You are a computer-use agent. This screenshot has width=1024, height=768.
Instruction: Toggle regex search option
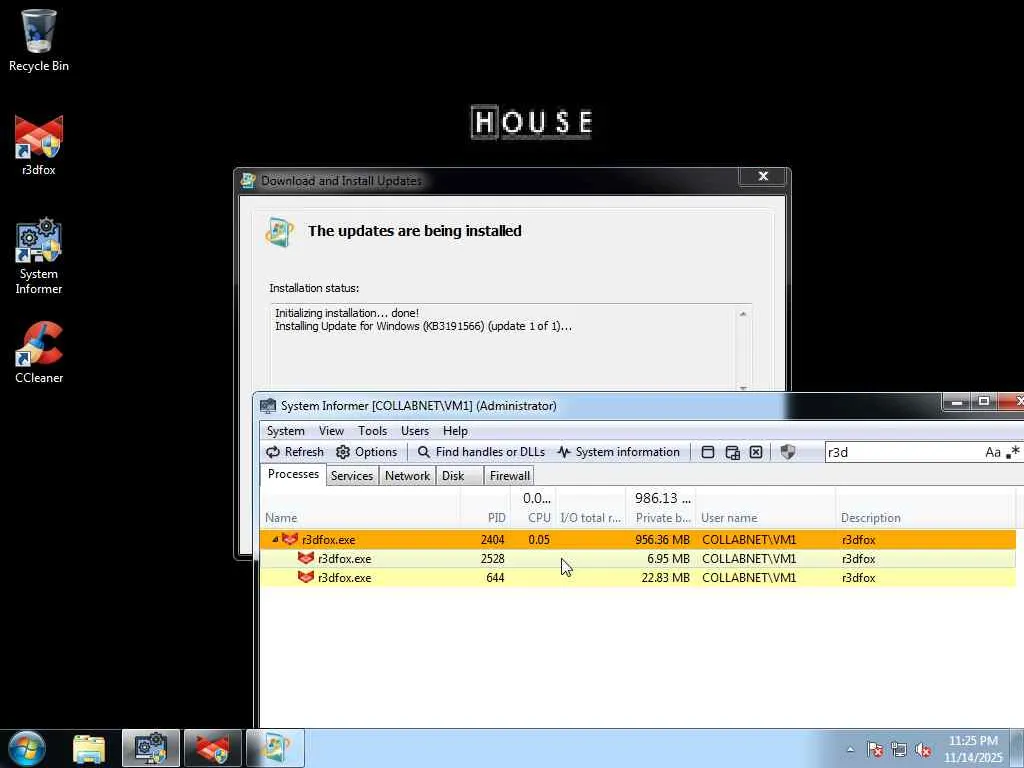click(x=1013, y=452)
